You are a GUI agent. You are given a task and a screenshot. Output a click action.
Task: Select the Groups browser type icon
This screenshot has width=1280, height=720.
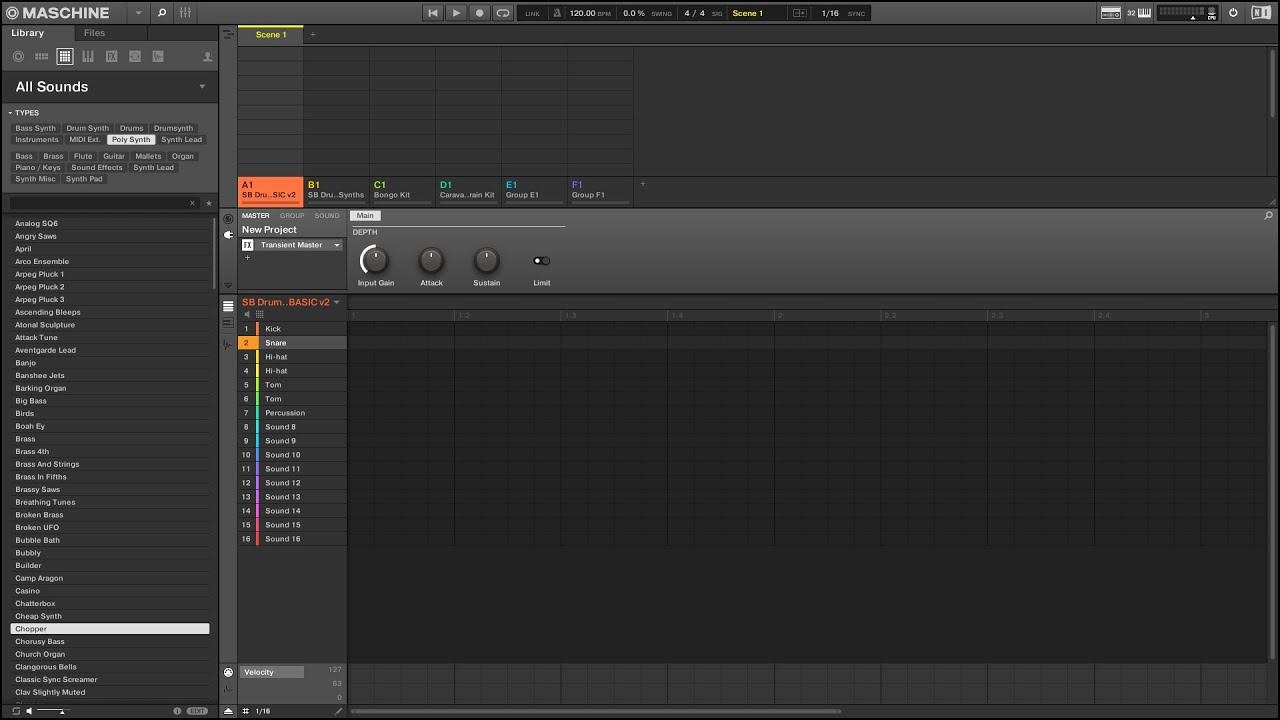[41, 57]
